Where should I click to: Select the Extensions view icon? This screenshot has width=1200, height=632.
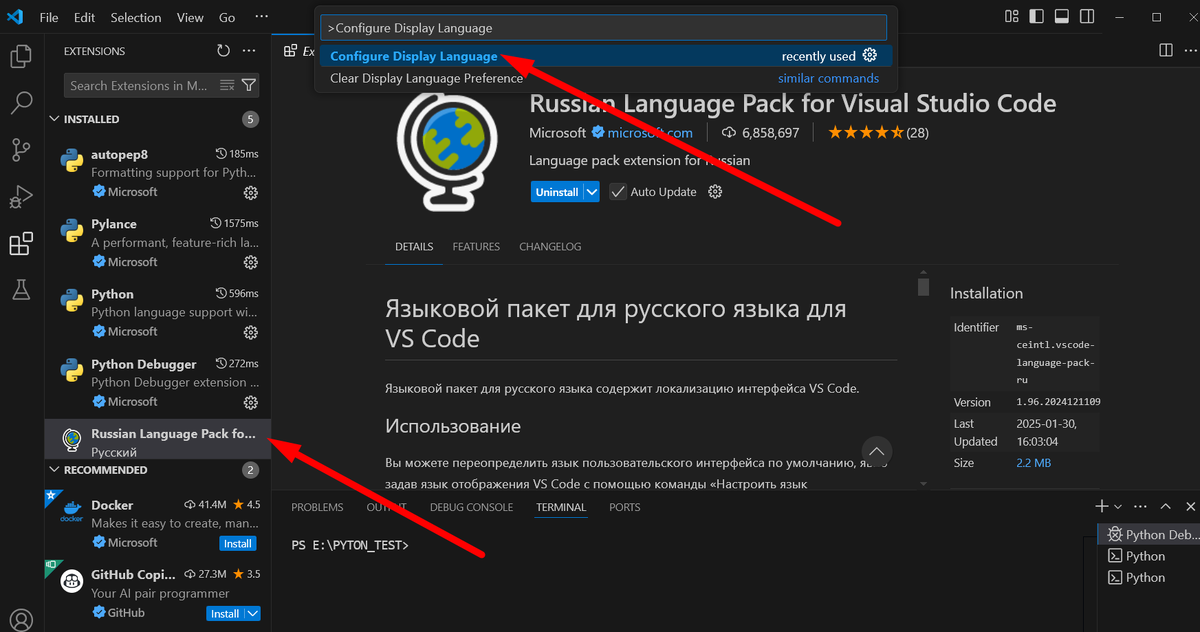20,244
